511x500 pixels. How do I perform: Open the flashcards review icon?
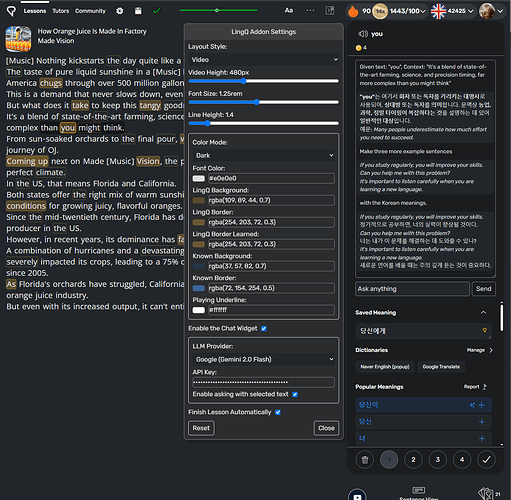[x=486, y=494]
